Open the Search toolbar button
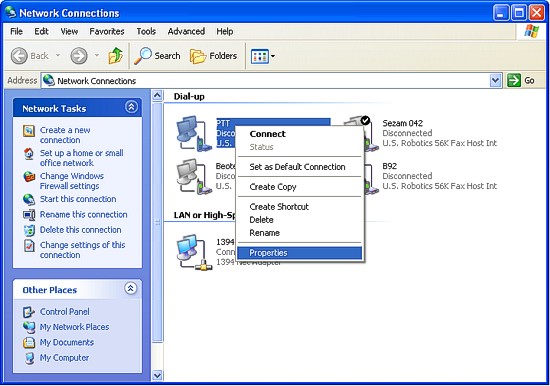The image size is (550, 386). 157,56
